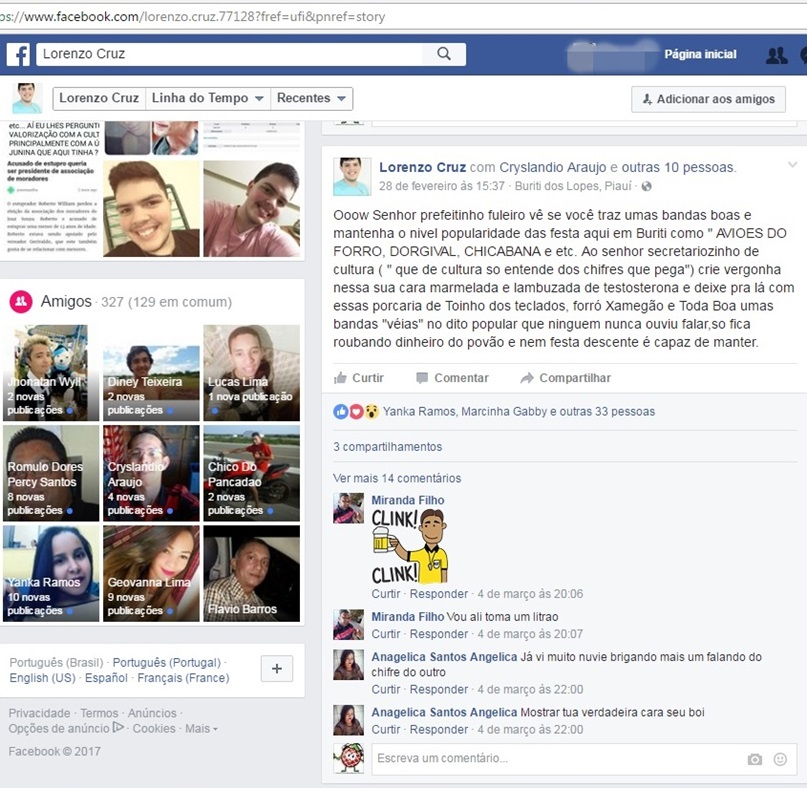This screenshot has height=788, width=807.
Task: Open post options chevron on Lorenzo's post
Action: click(792, 164)
